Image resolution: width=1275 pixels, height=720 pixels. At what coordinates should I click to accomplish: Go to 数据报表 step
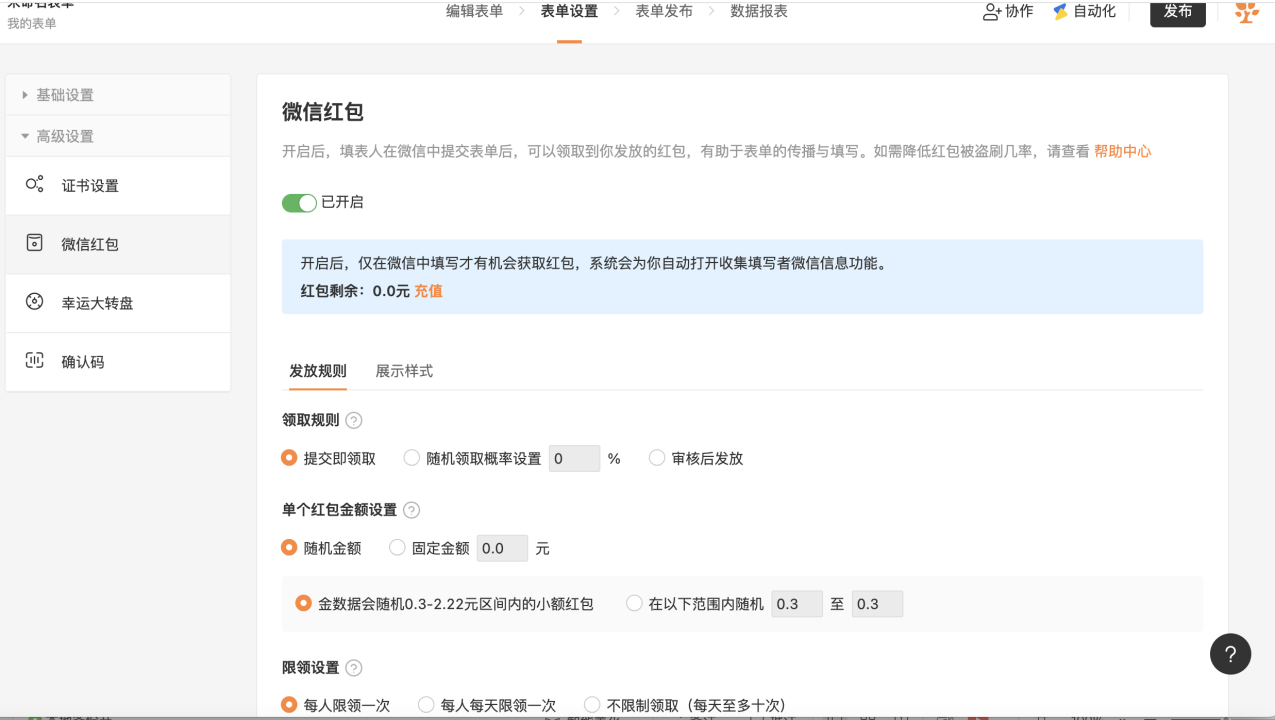coord(759,12)
